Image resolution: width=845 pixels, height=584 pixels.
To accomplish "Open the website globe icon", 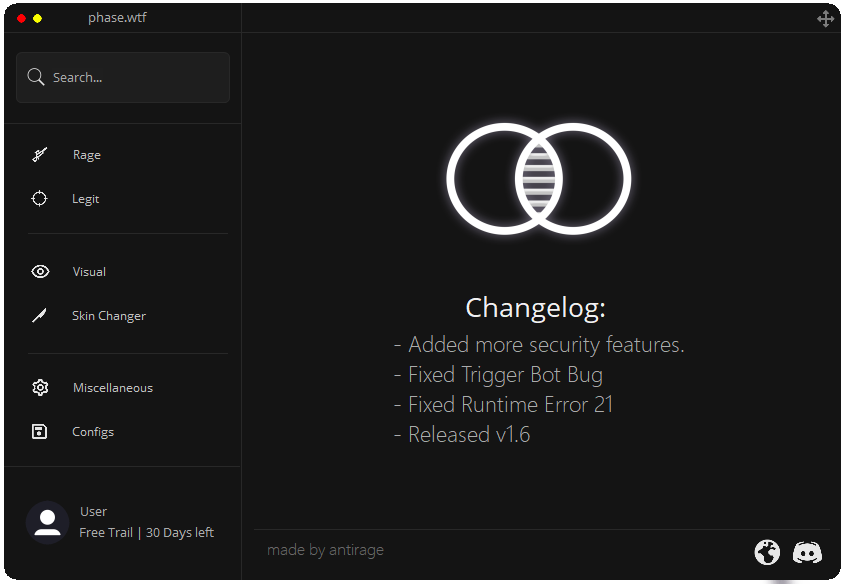I will click(767, 552).
